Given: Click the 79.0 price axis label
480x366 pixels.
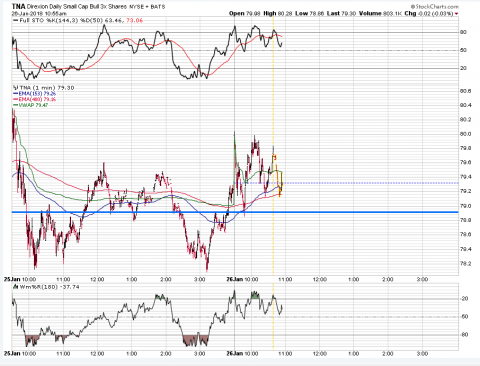Looking at the screenshot, I should tap(466, 206).
